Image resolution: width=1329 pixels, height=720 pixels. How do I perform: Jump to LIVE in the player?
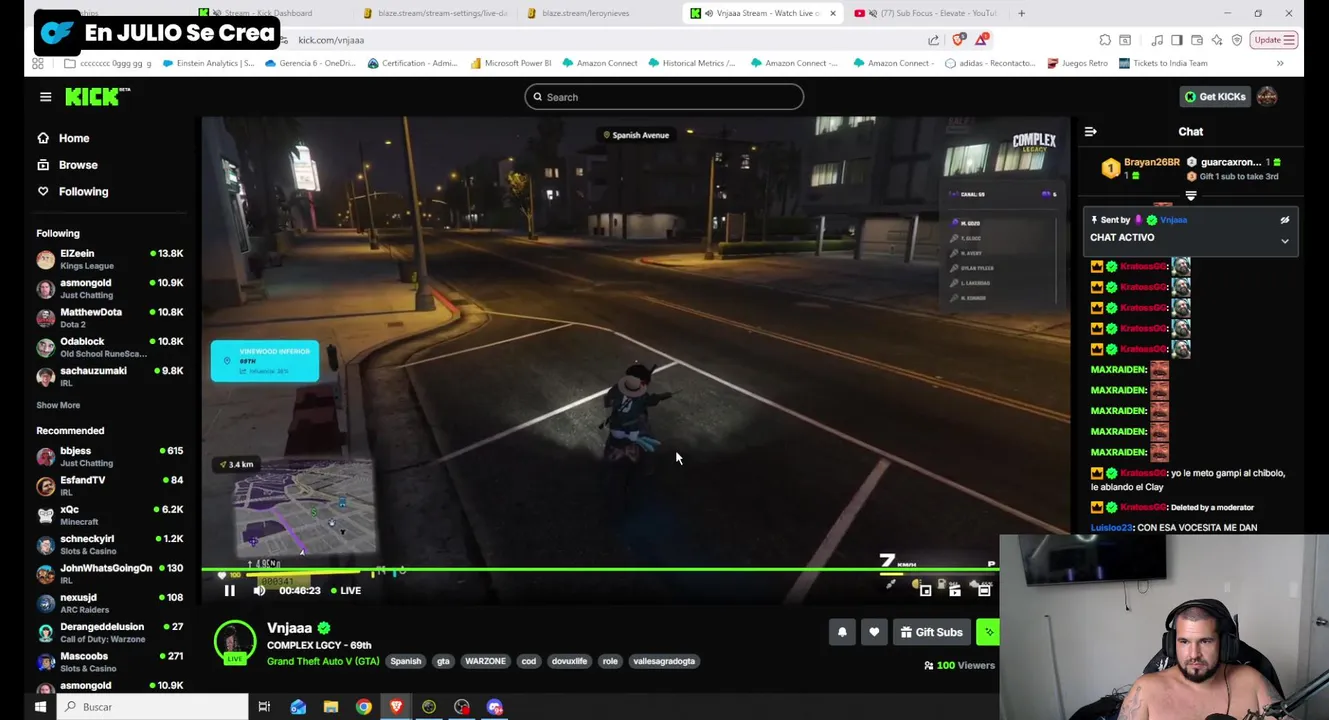click(x=346, y=591)
